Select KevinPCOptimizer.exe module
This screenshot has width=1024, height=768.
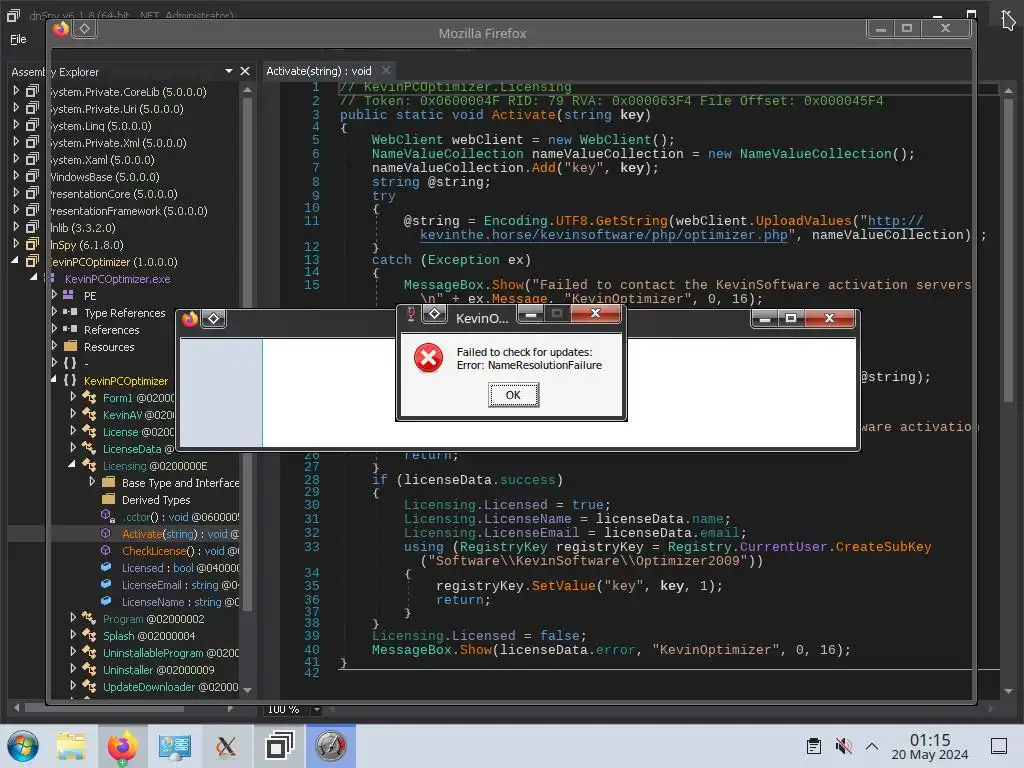click(x=118, y=279)
